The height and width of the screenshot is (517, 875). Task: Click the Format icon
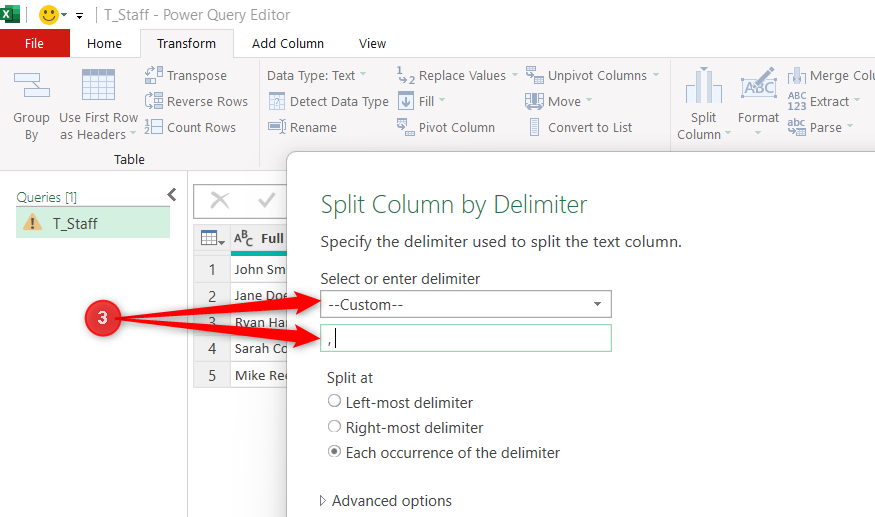pyautogui.click(x=758, y=85)
